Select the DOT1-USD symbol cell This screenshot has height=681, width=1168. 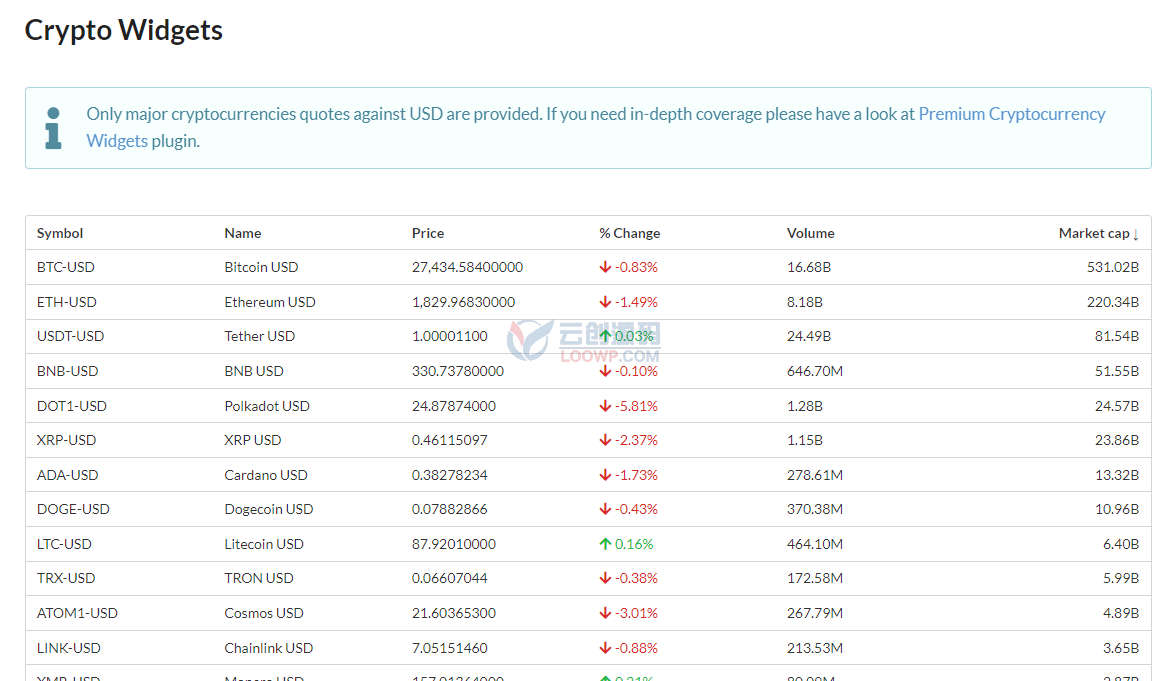click(72, 406)
